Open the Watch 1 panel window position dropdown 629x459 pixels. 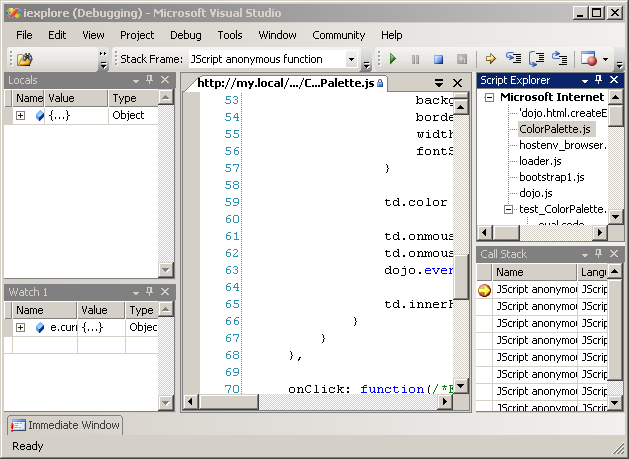[136, 293]
